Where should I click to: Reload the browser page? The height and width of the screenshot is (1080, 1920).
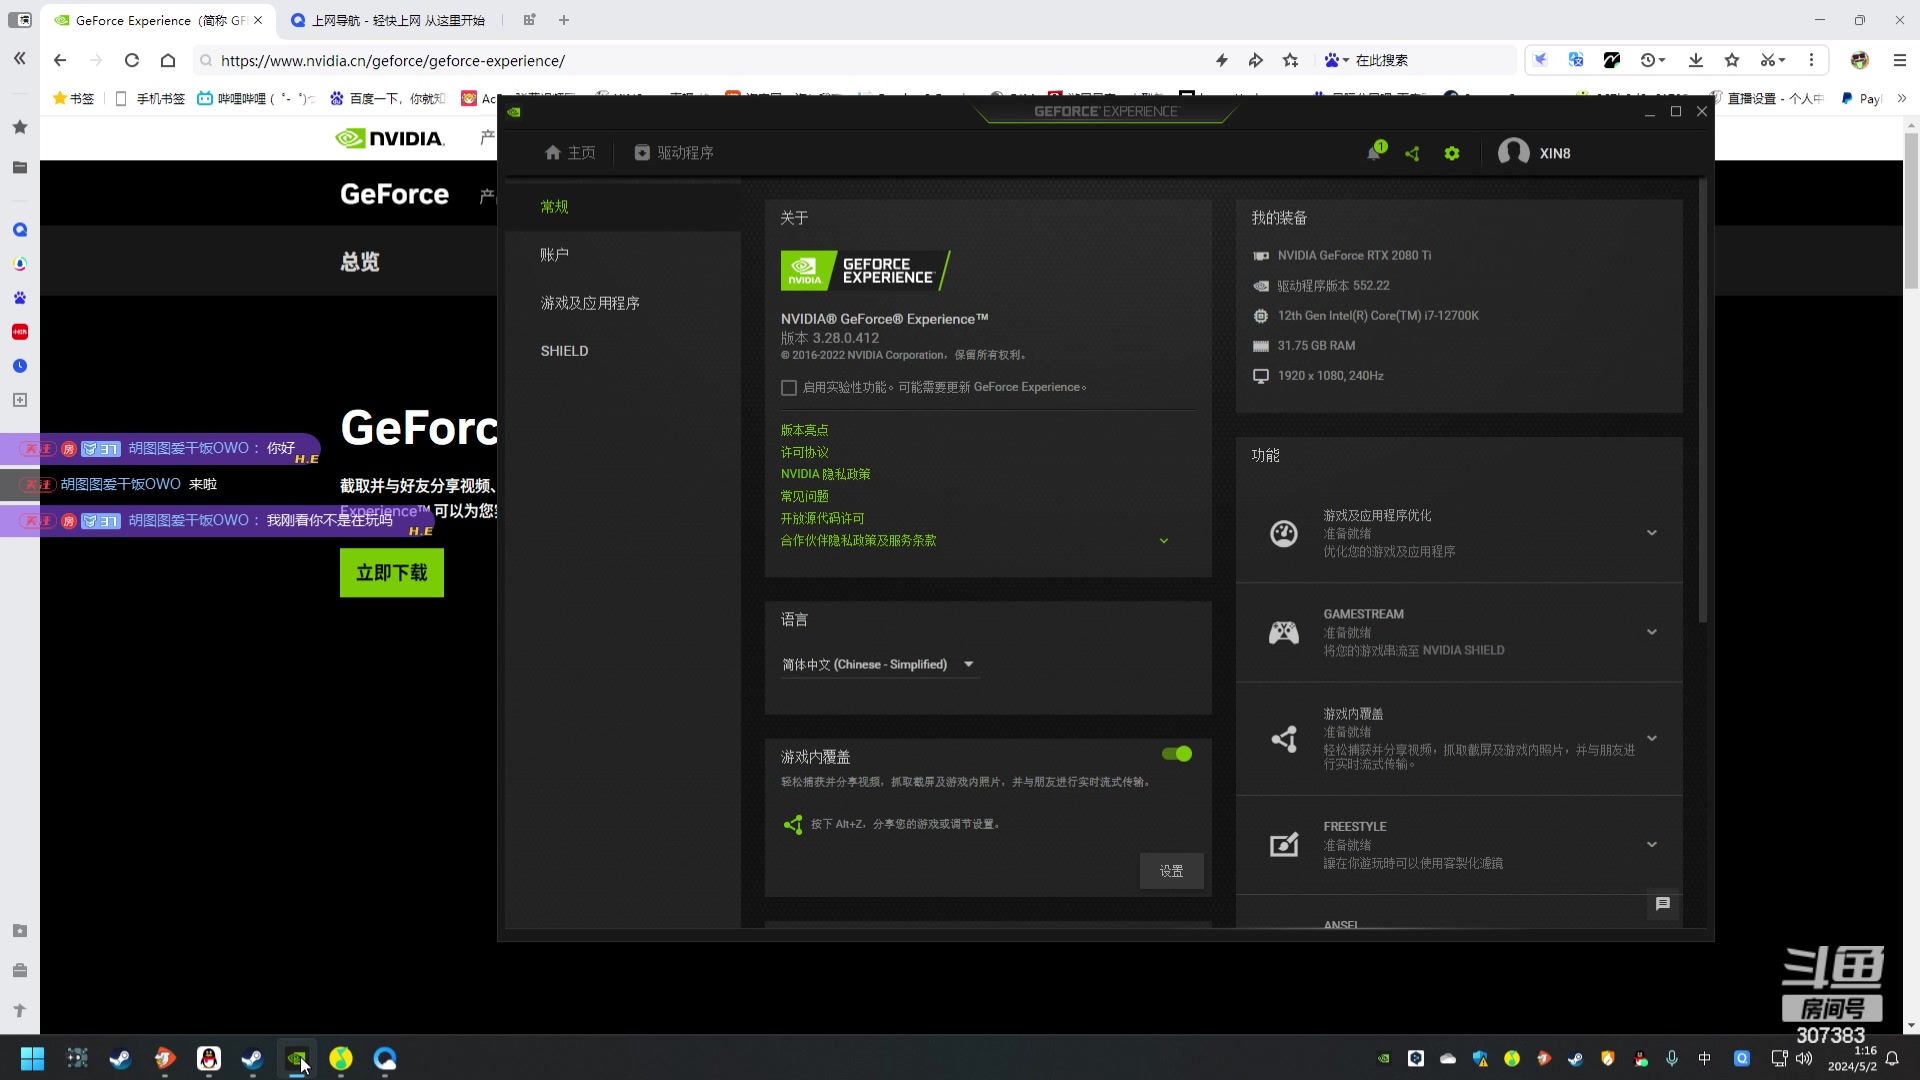[132, 61]
